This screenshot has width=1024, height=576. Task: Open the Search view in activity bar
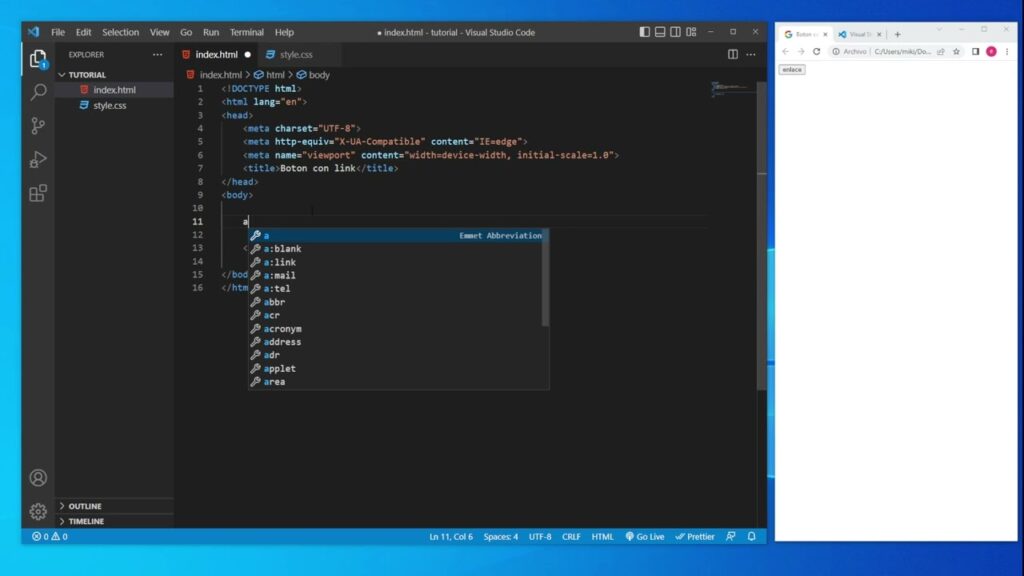pos(38,92)
